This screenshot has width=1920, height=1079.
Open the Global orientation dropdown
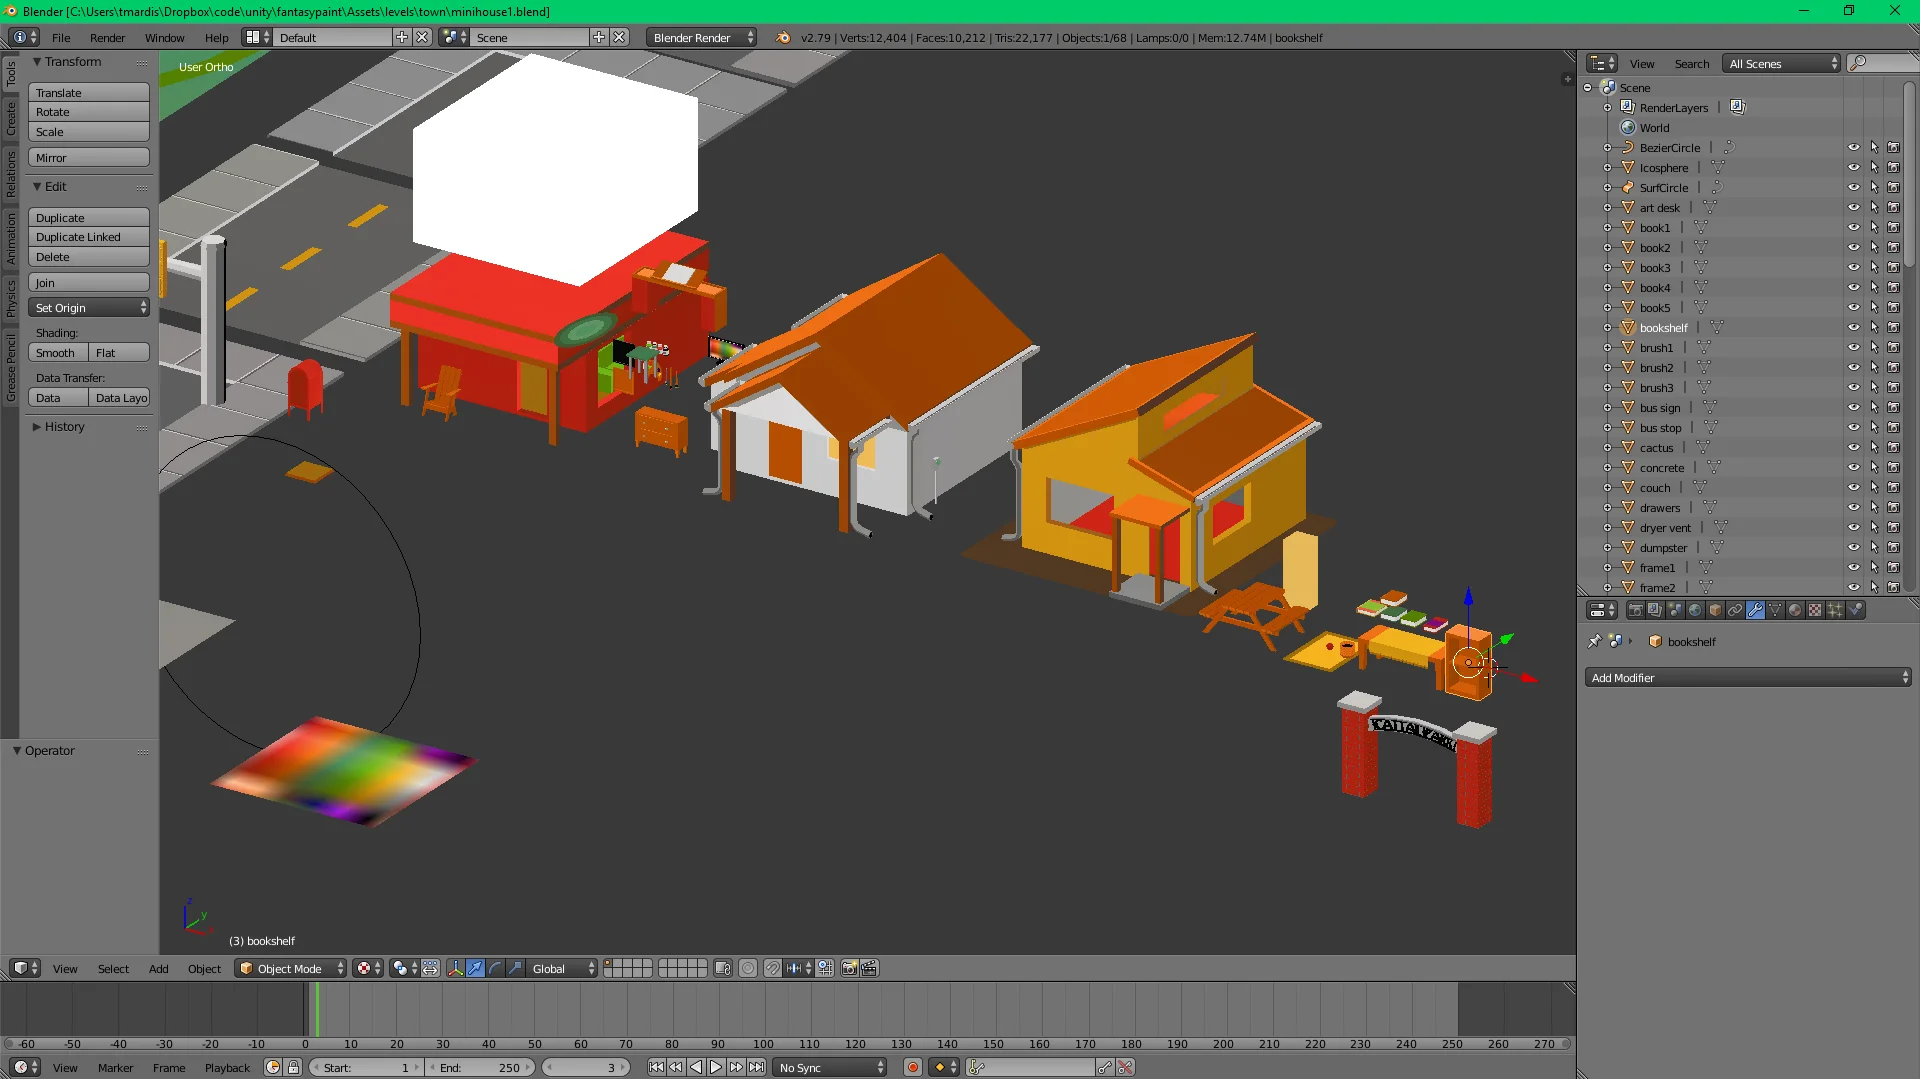pos(562,968)
